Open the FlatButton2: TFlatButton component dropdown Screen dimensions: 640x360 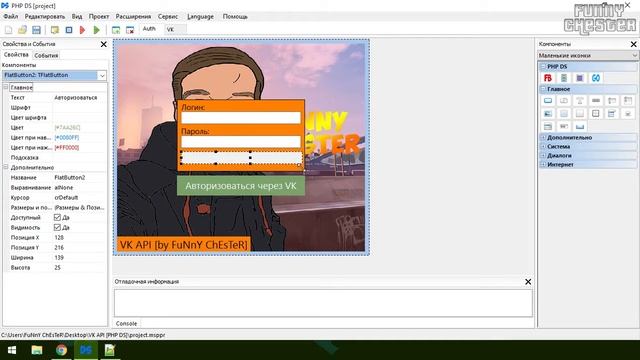(x=102, y=76)
